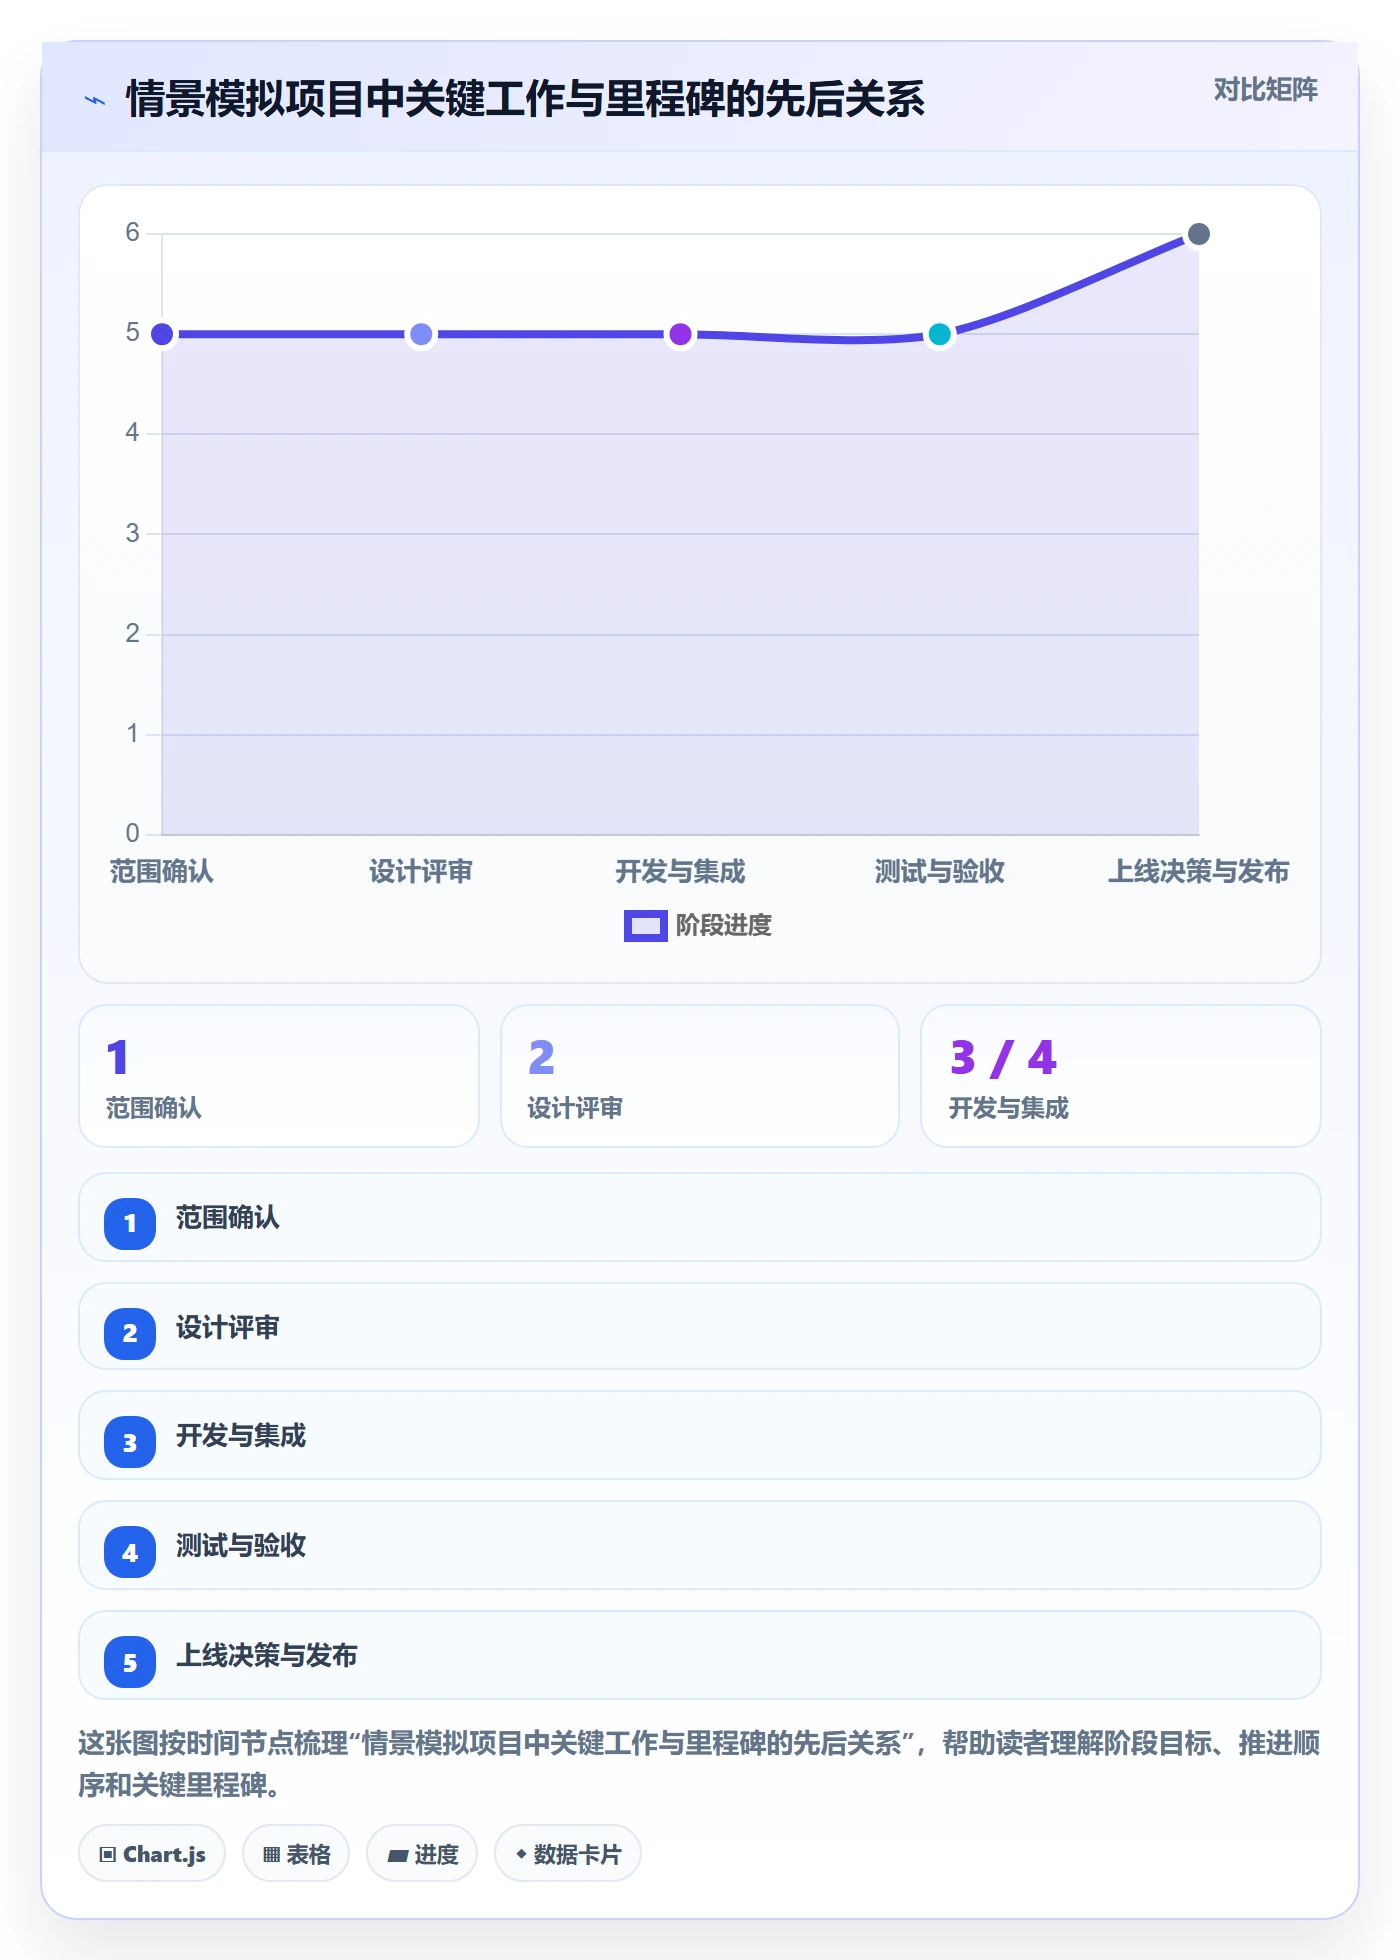This screenshot has width=1400, height=1960.
Task: Click the 上线决策与发布 x-axis label
Action: (1198, 872)
